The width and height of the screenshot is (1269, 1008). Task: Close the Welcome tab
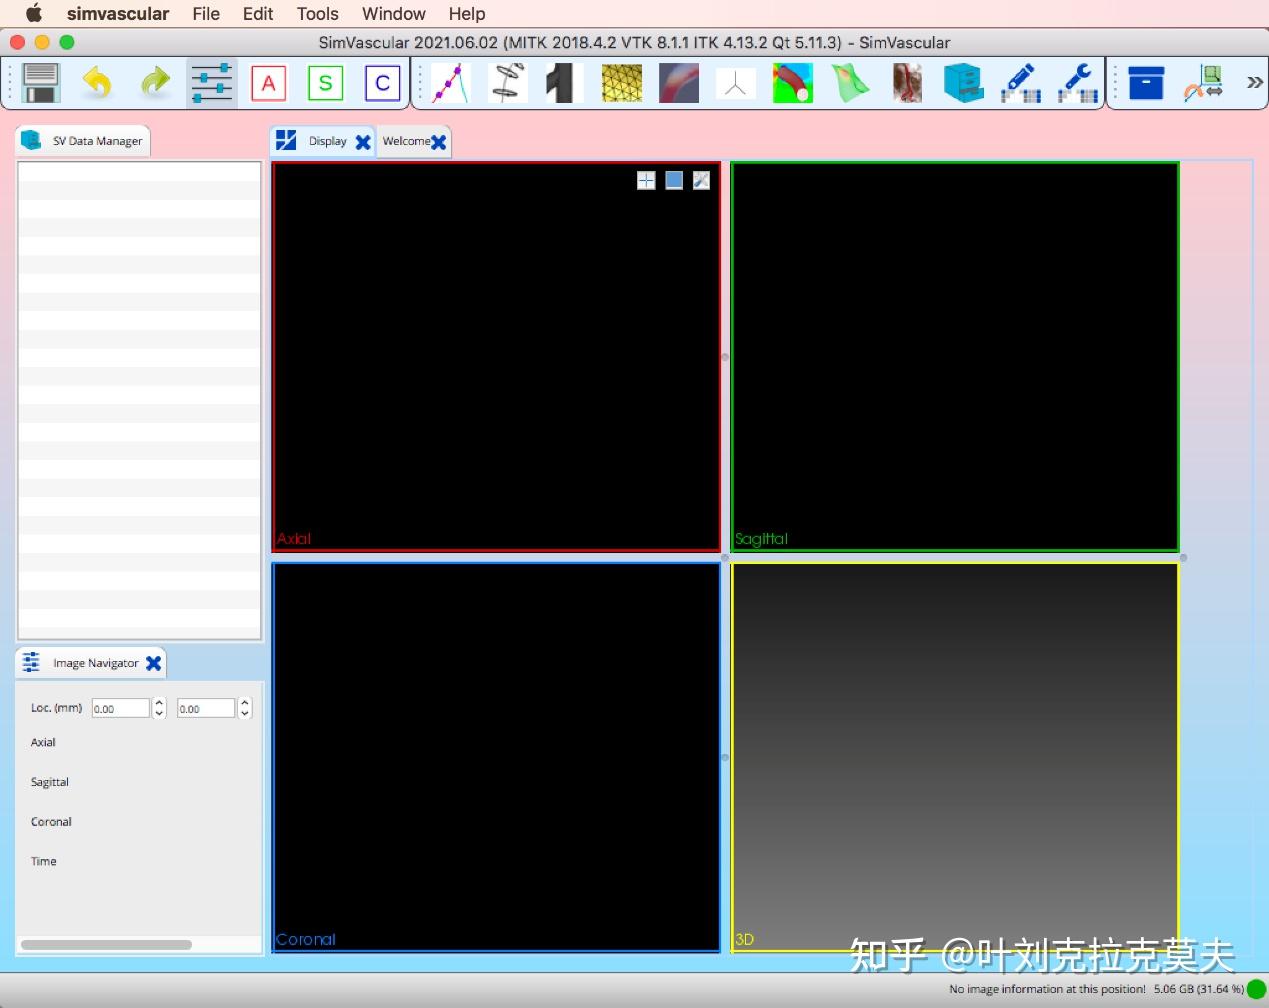[x=438, y=142]
